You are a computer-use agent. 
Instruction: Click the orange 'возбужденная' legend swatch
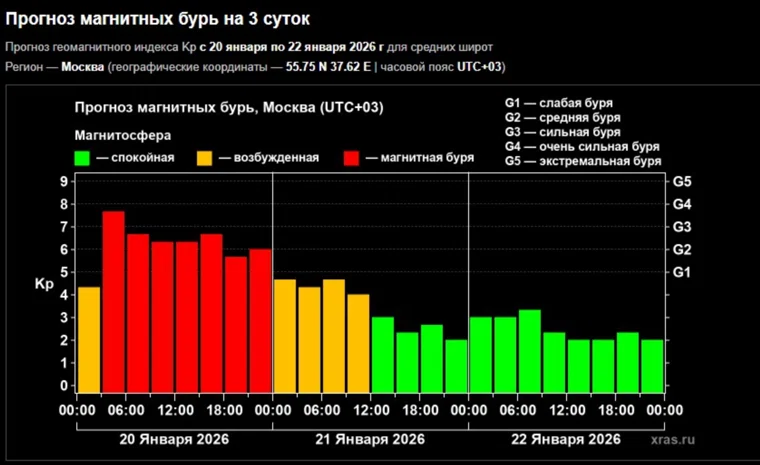pos(205,157)
